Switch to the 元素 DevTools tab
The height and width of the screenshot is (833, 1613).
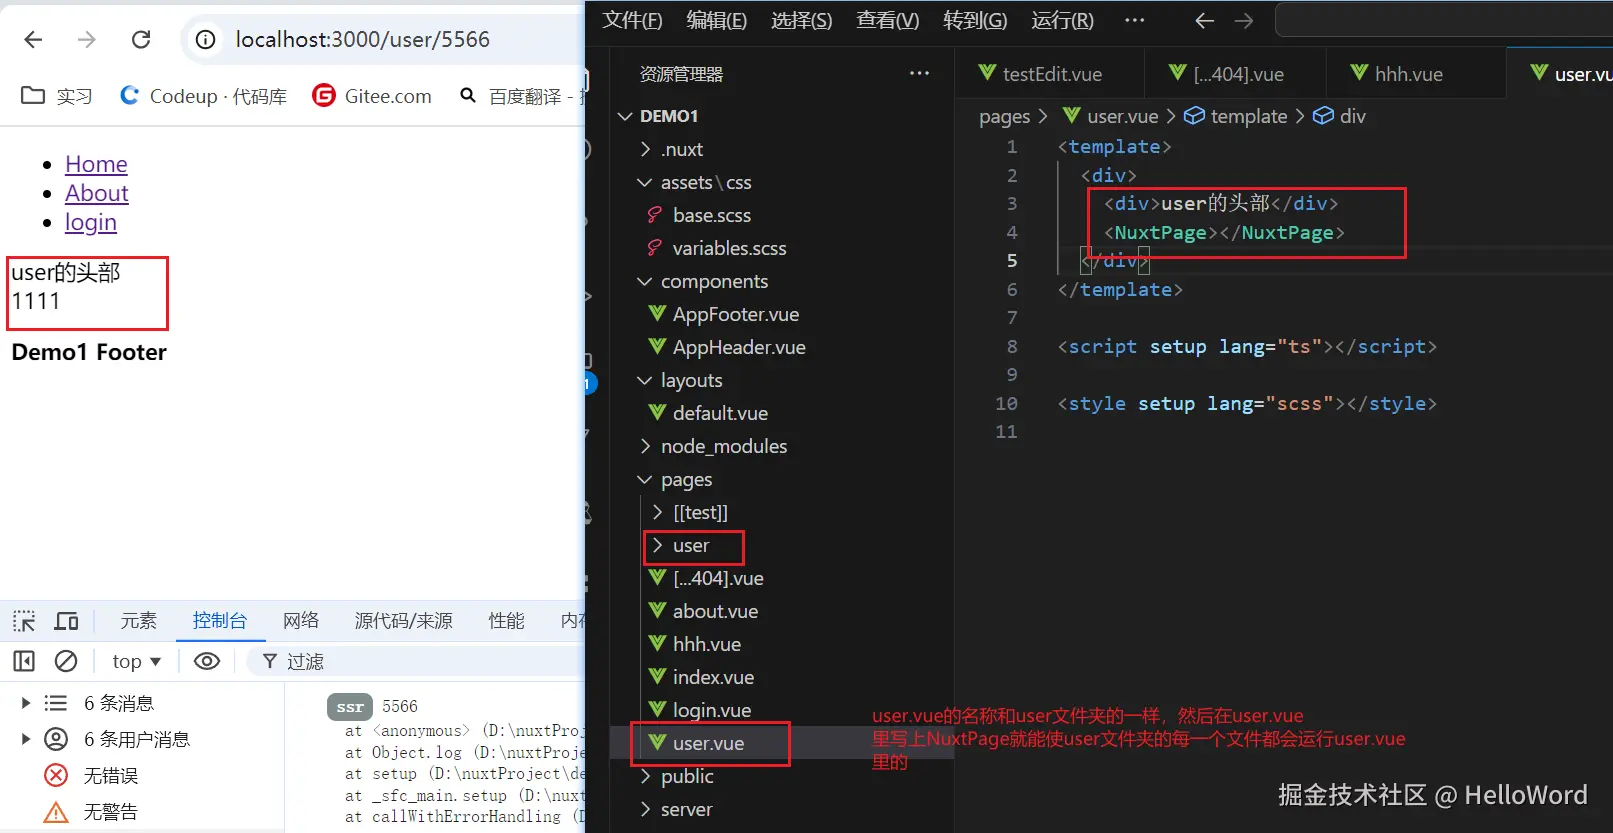pos(139,621)
